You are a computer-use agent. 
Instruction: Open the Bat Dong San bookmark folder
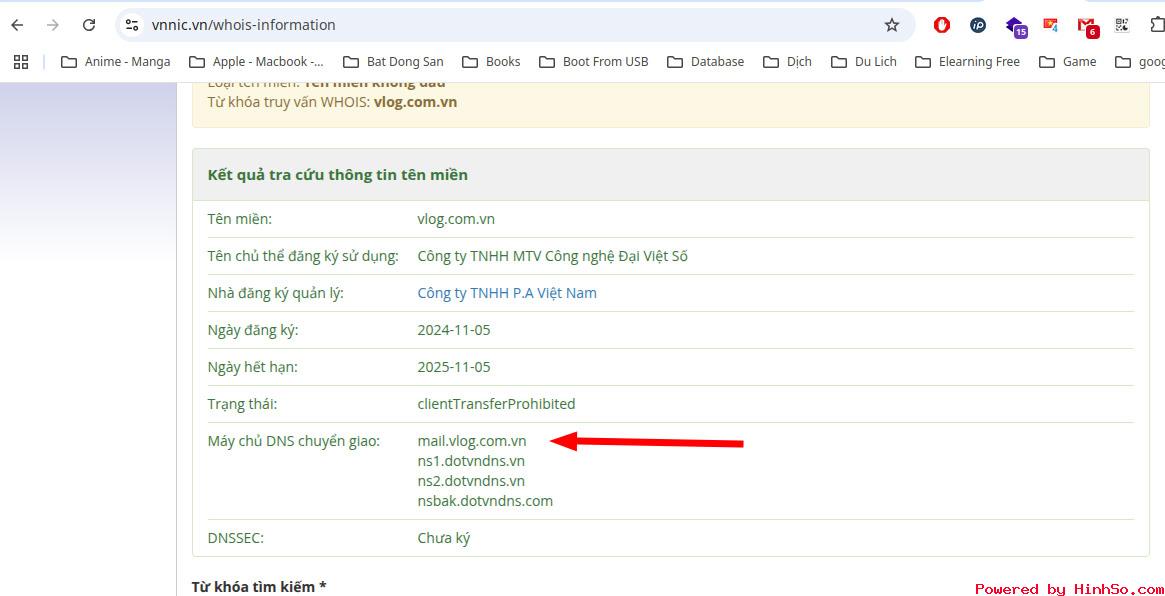point(394,62)
